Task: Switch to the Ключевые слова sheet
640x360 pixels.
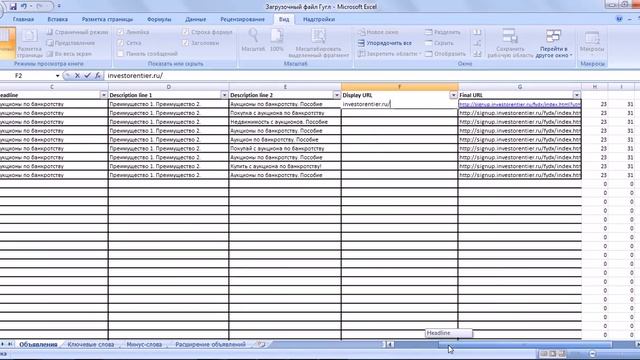Action: click(x=91, y=344)
